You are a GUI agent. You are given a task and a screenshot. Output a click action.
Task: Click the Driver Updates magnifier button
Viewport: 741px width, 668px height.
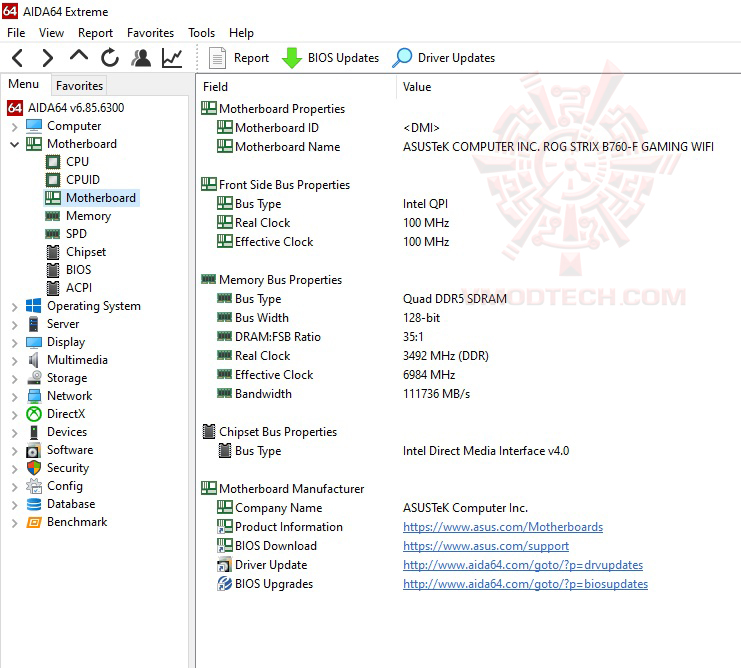click(444, 58)
